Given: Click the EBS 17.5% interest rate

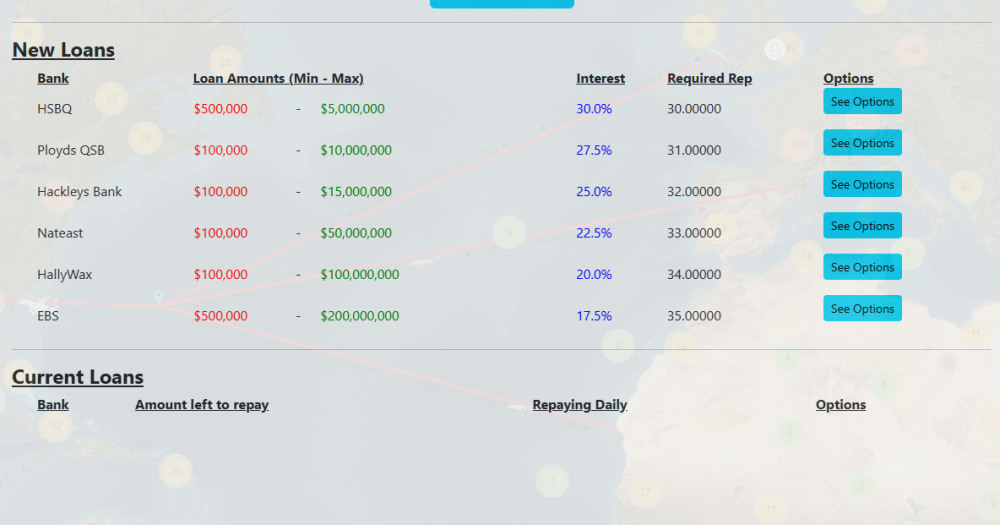Looking at the screenshot, I should pos(594,316).
